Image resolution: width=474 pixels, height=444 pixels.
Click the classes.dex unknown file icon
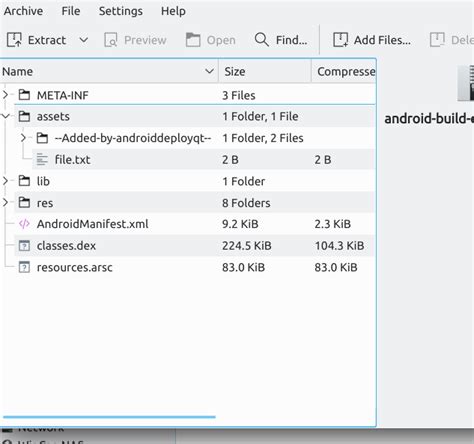(24, 246)
